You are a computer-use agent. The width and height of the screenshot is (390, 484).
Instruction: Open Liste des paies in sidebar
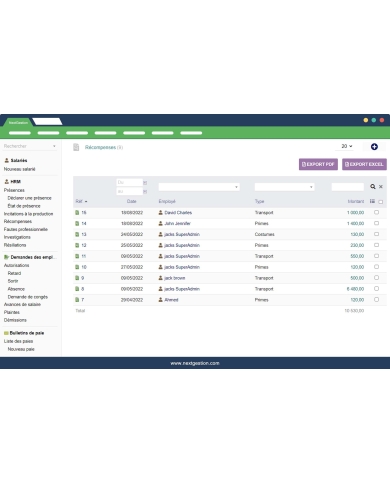[x=18, y=341]
